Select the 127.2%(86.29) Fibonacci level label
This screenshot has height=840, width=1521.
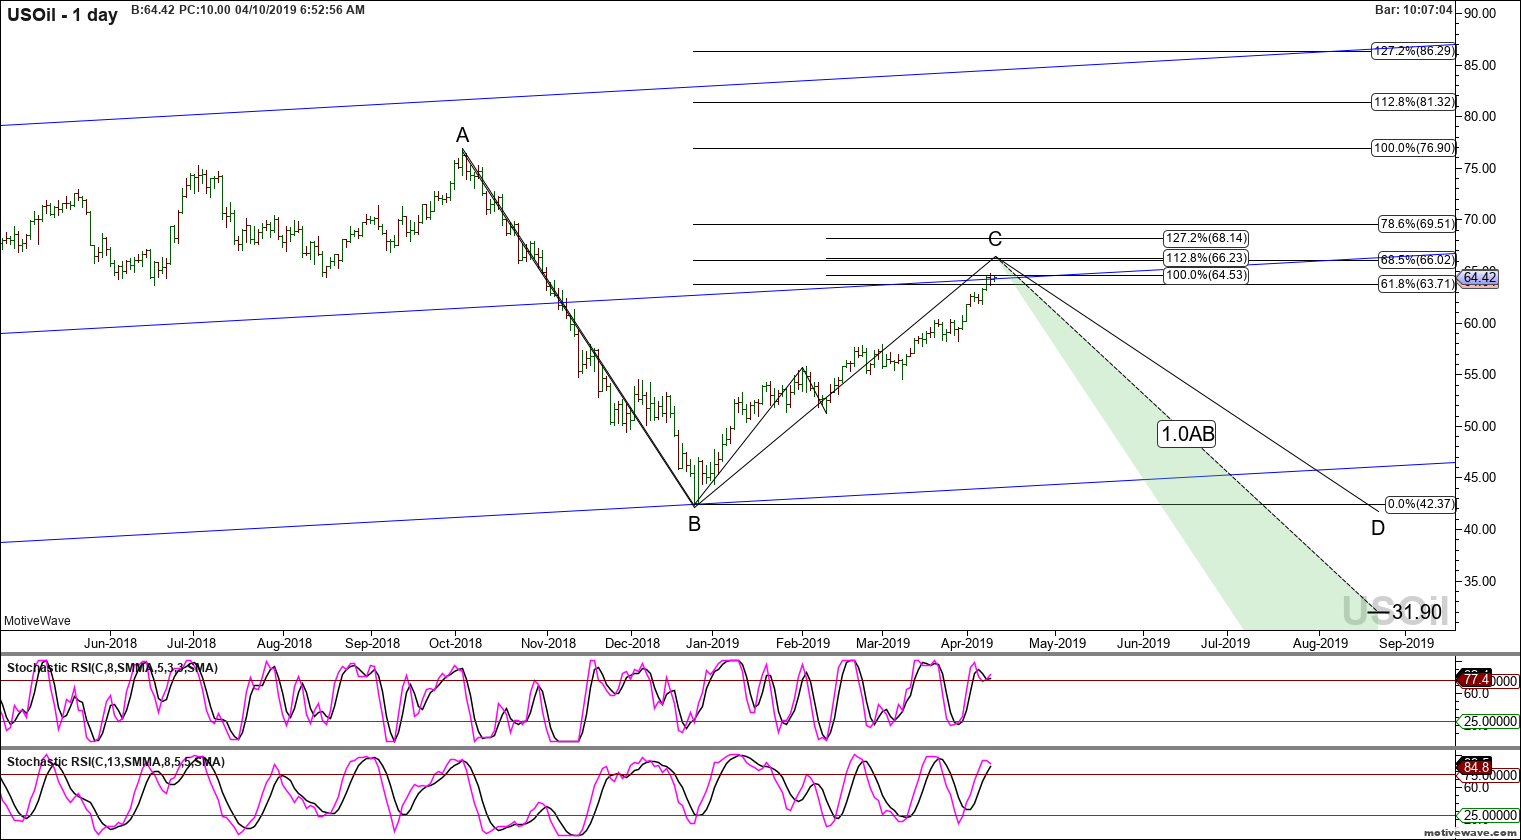[1413, 51]
